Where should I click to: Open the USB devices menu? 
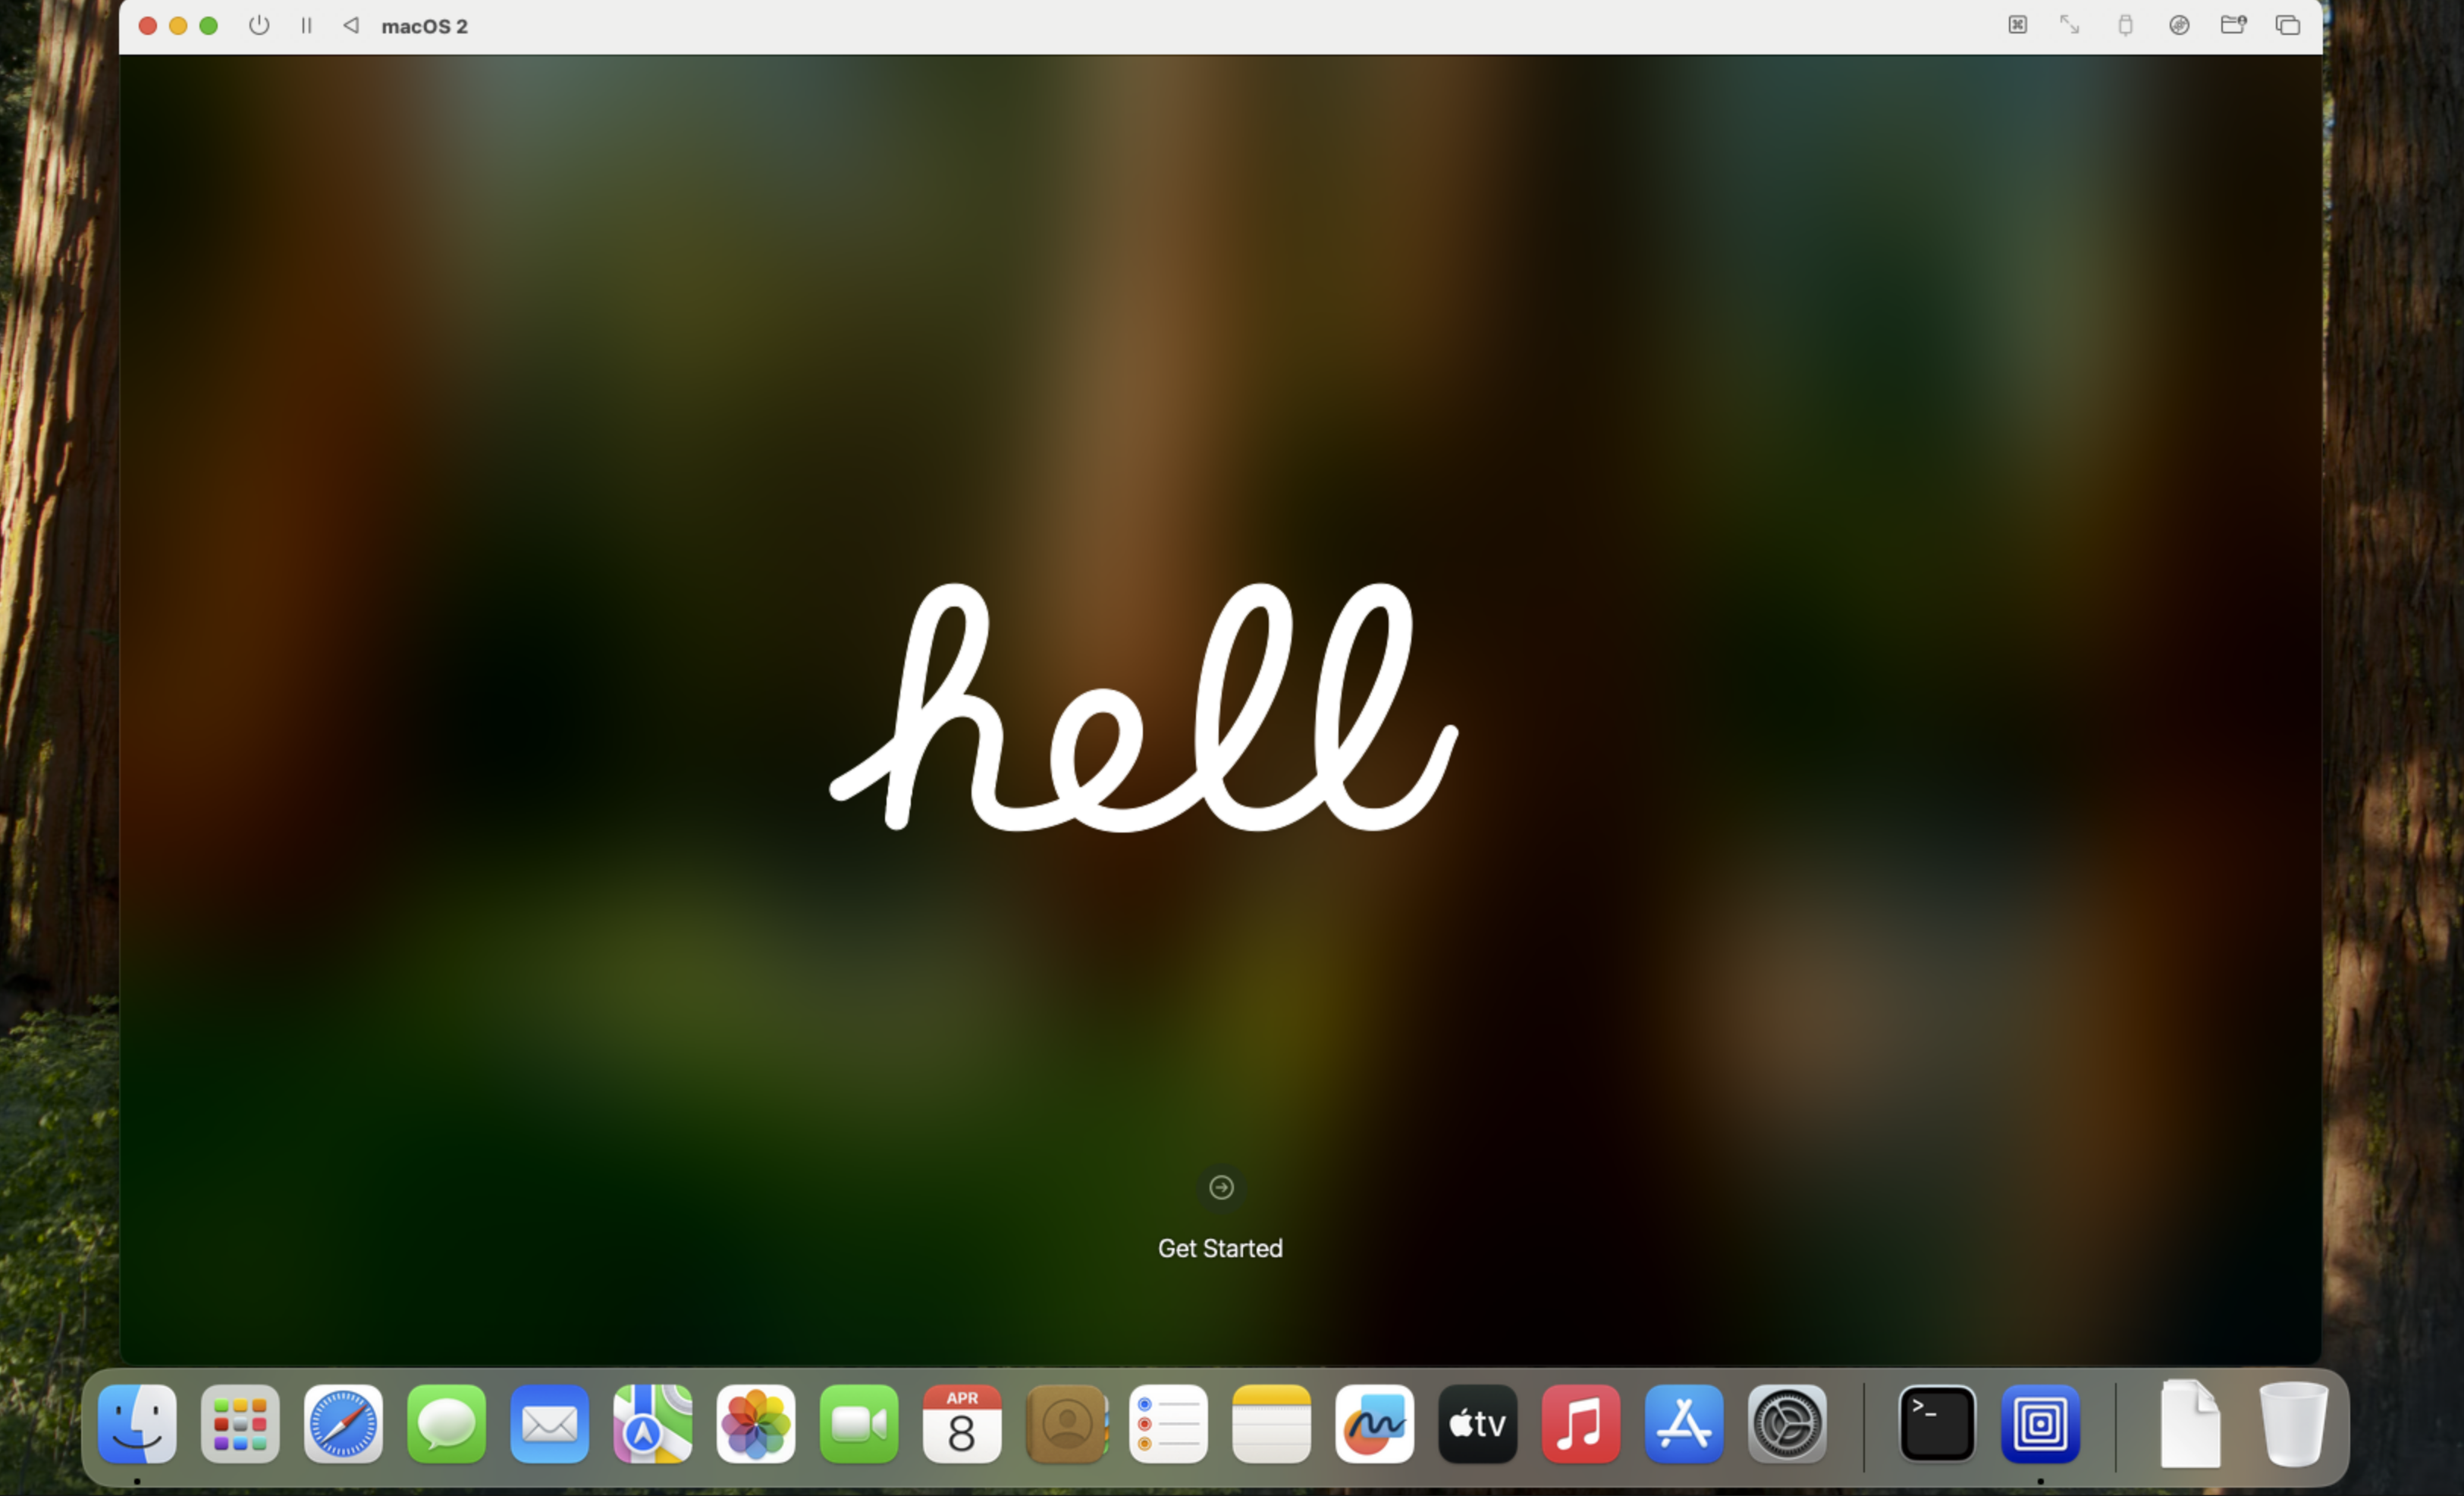2126,25
